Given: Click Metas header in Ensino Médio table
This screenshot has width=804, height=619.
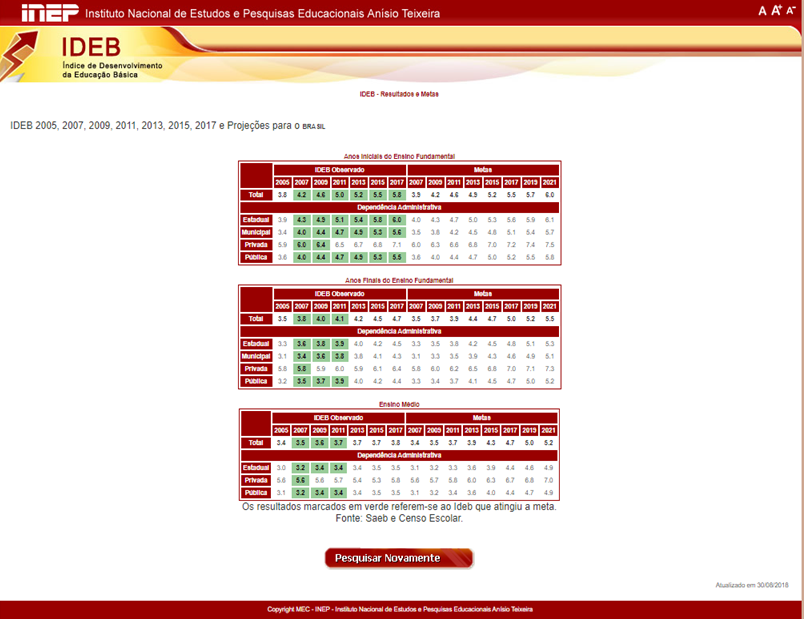Looking at the screenshot, I should tap(482, 418).
